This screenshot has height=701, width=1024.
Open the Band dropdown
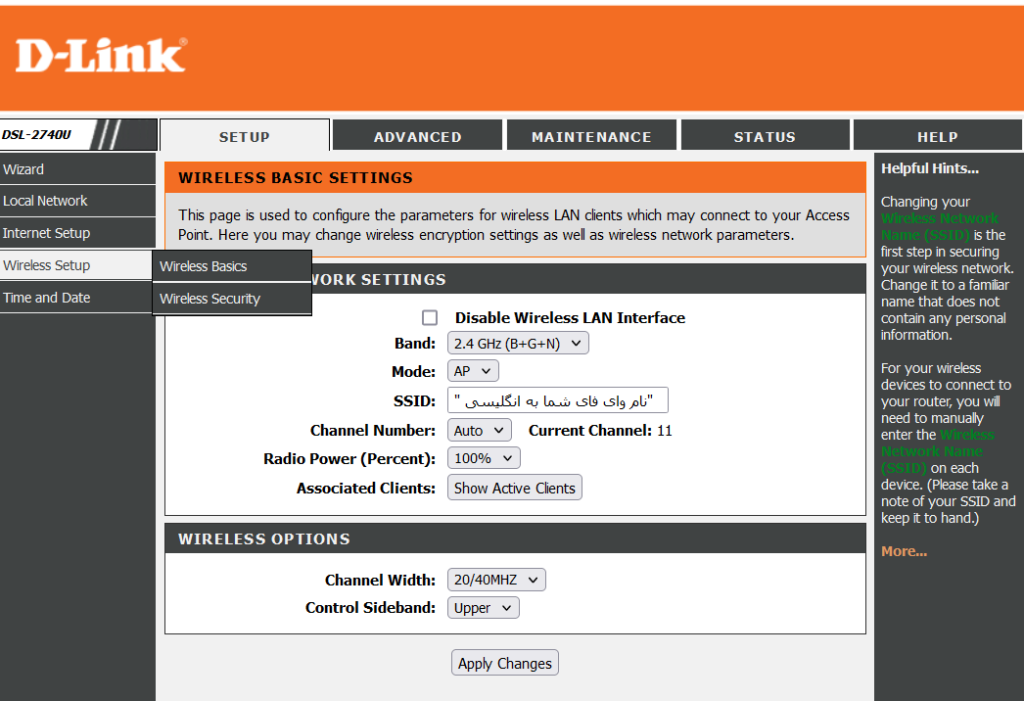tap(517, 343)
